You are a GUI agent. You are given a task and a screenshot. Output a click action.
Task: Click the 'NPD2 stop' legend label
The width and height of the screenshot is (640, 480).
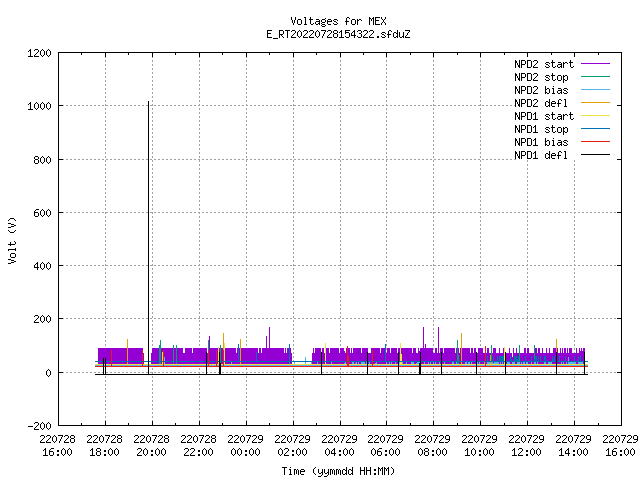point(541,77)
